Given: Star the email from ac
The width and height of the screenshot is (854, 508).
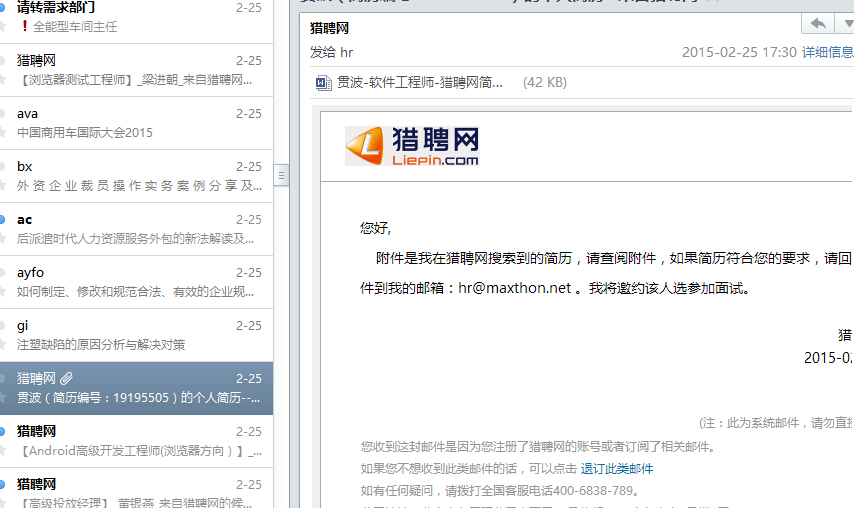Looking at the screenshot, I should click(x=2, y=238).
